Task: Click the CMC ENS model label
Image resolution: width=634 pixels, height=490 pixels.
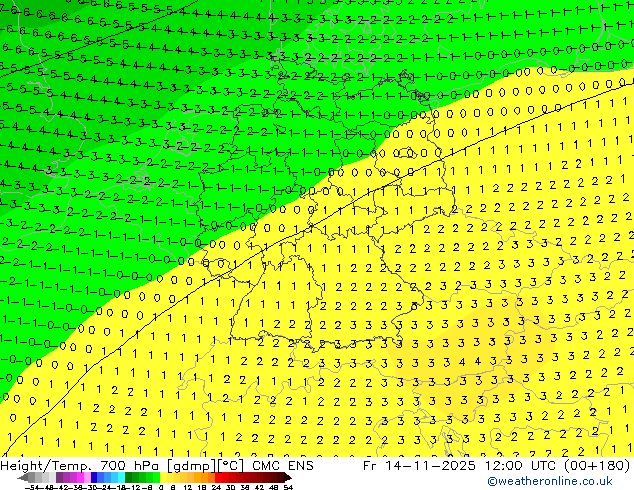Action: point(283,466)
